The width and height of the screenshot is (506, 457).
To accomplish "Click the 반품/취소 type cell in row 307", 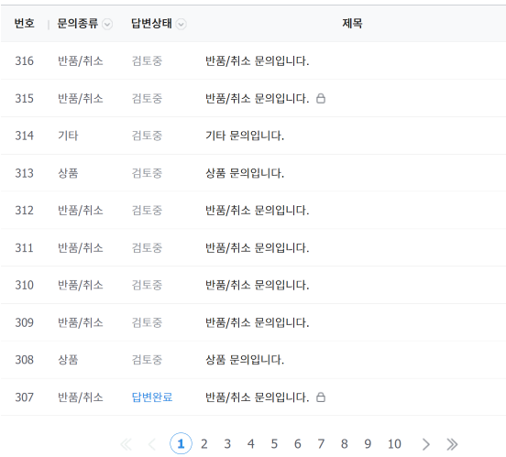I will click(80, 397).
